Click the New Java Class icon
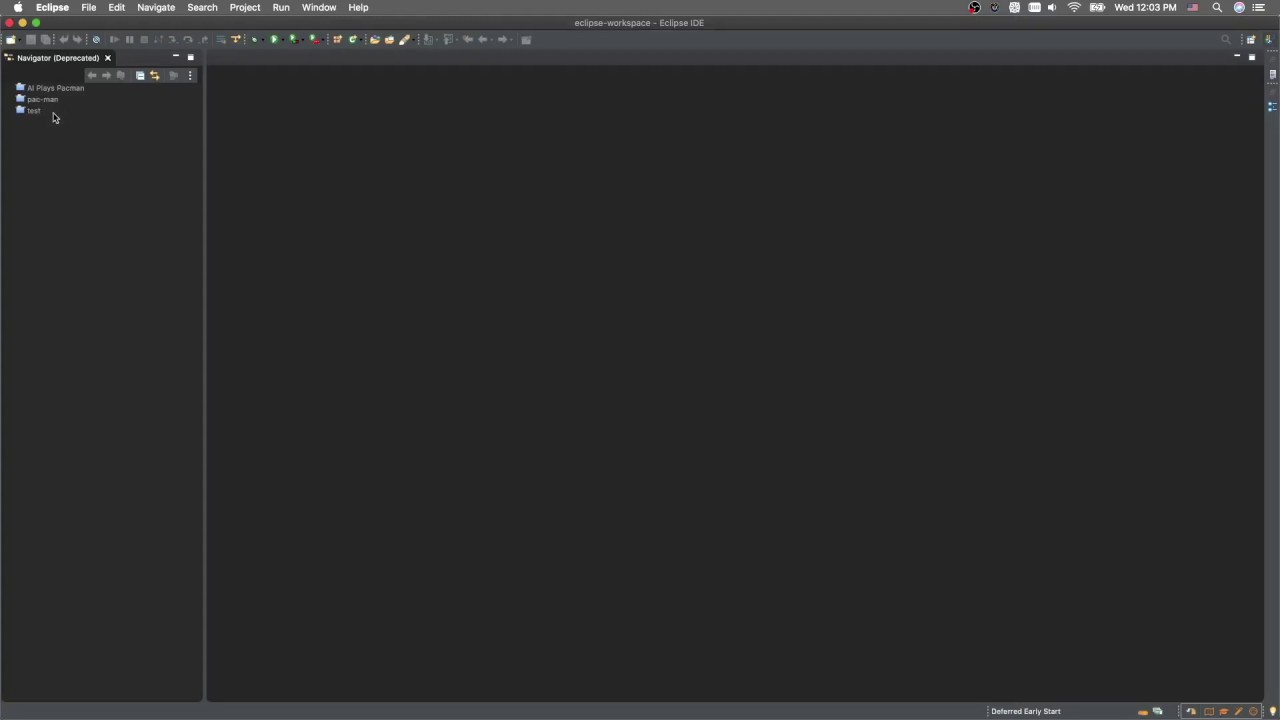 pos(352,40)
